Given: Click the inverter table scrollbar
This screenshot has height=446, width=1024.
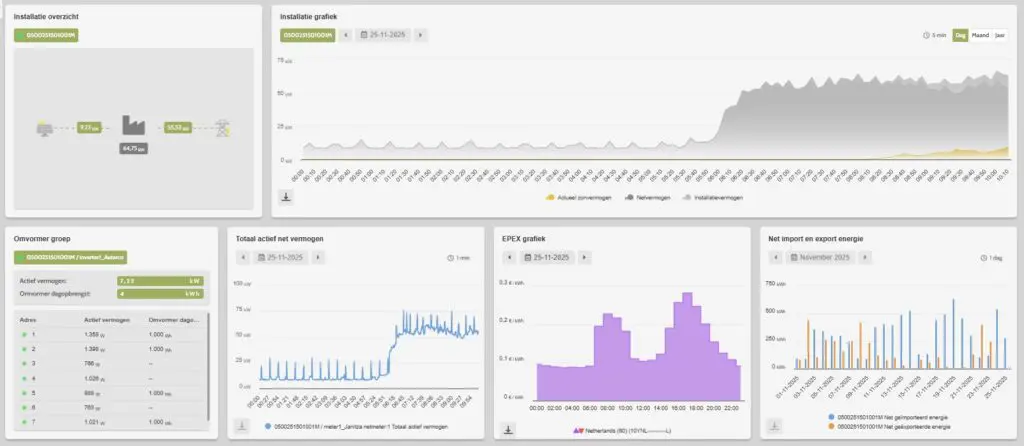Looking at the screenshot, I should [208, 366].
